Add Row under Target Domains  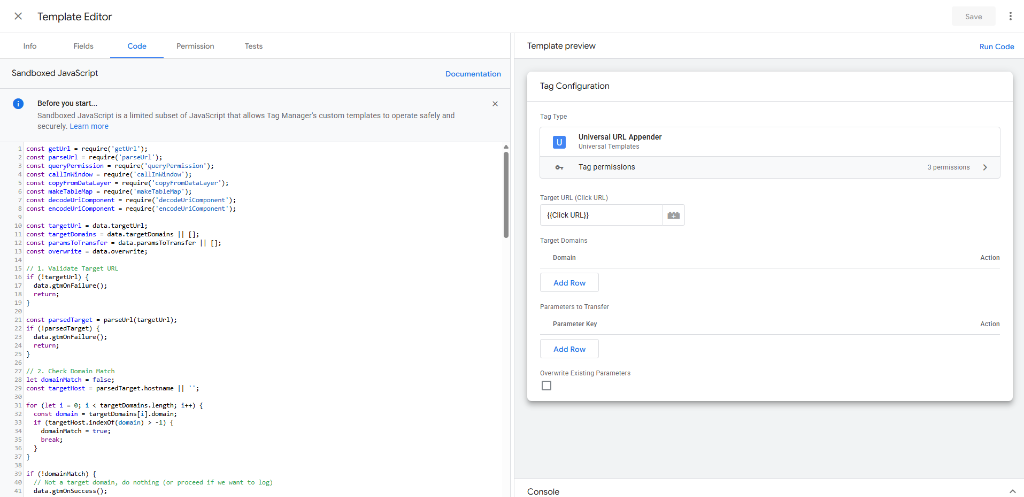click(569, 283)
